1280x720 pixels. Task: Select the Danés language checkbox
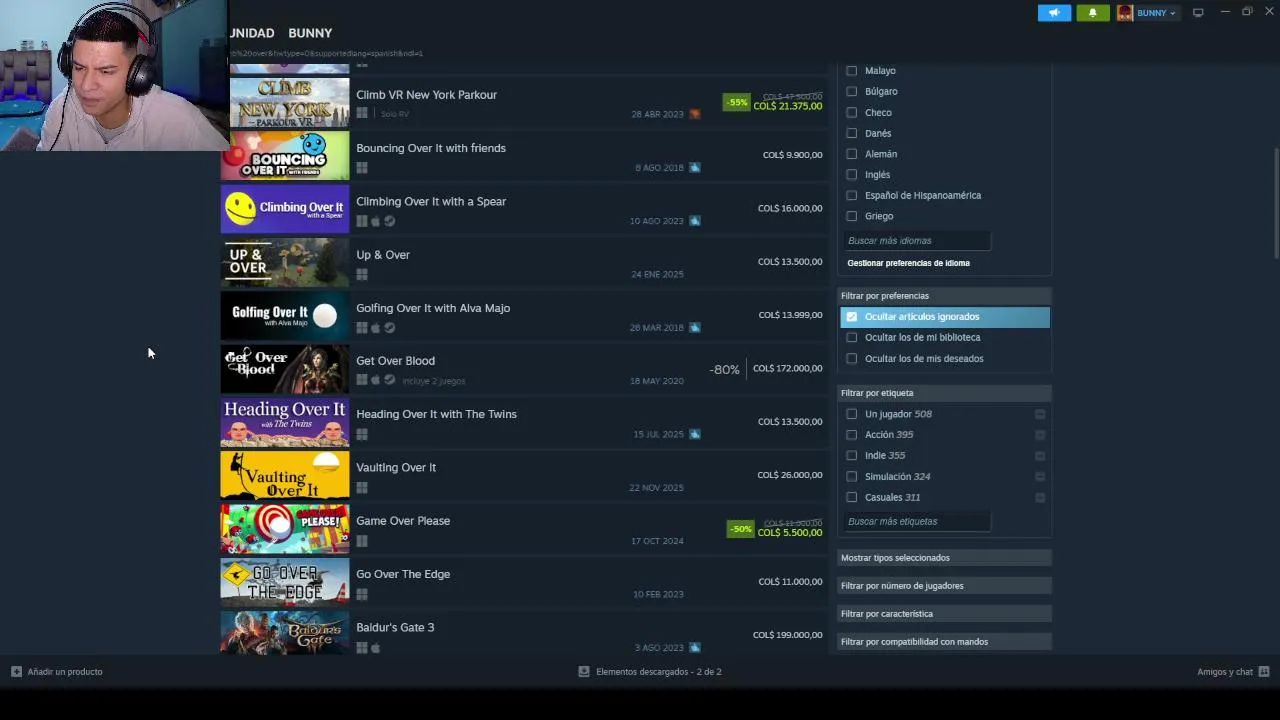(852, 133)
